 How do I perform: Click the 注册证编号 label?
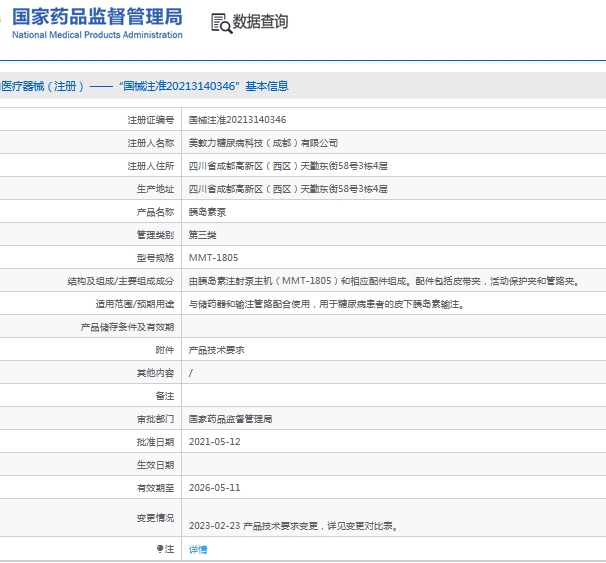click(x=151, y=120)
